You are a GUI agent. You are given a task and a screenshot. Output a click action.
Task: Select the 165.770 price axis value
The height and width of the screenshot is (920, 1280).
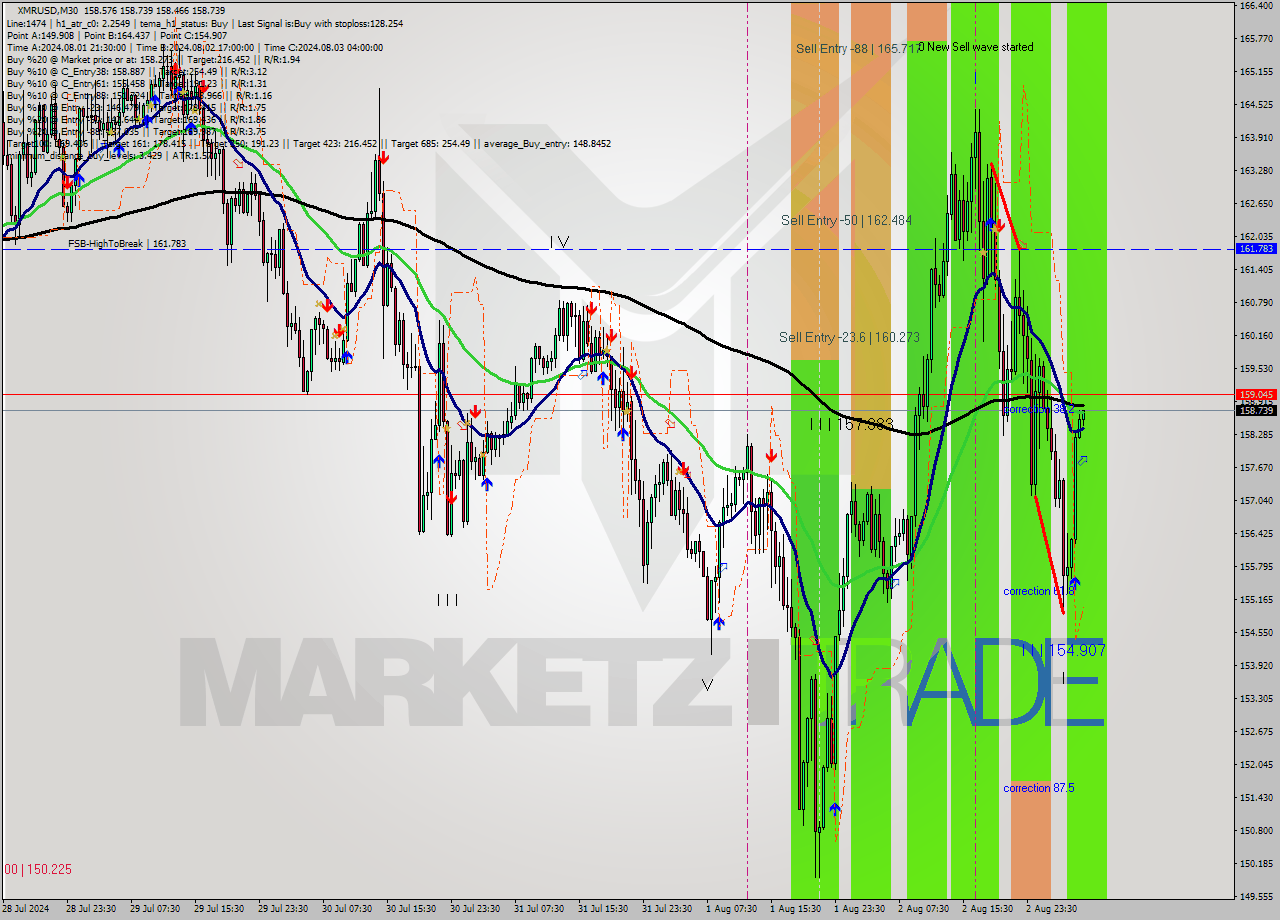click(x=1256, y=39)
